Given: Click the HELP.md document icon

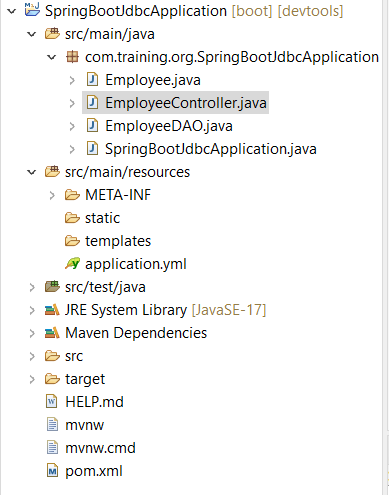Looking at the screenshot, I should (x=52, y=402).
